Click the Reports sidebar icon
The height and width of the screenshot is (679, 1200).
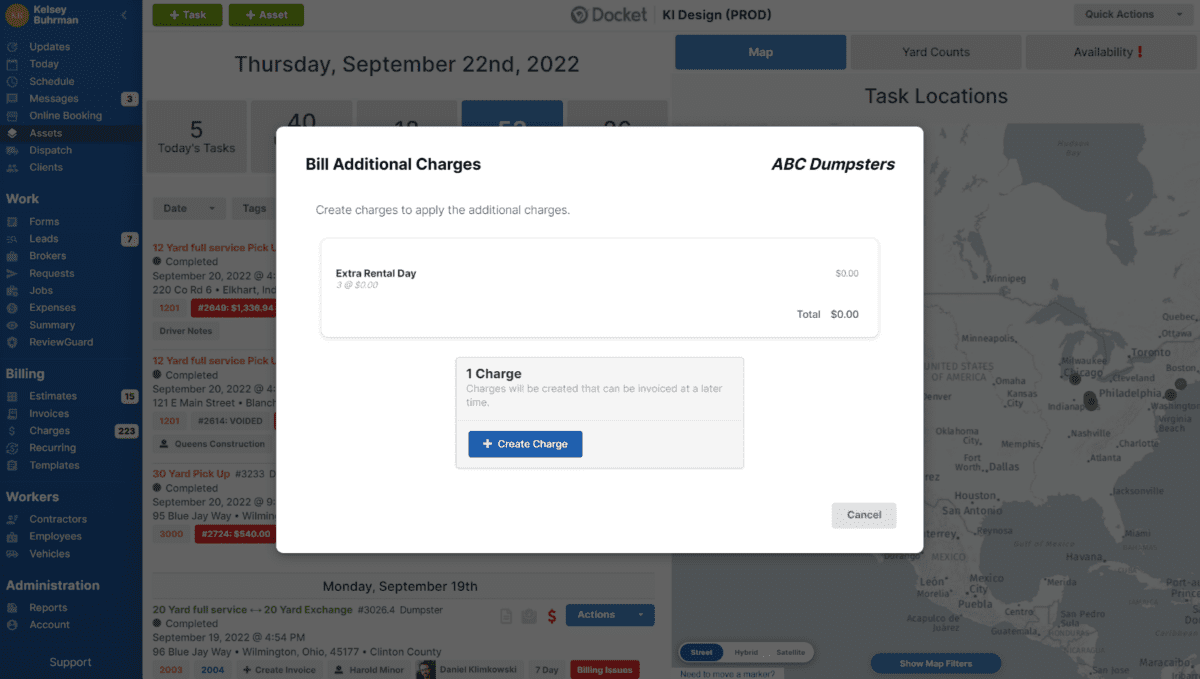coord(12,608)
